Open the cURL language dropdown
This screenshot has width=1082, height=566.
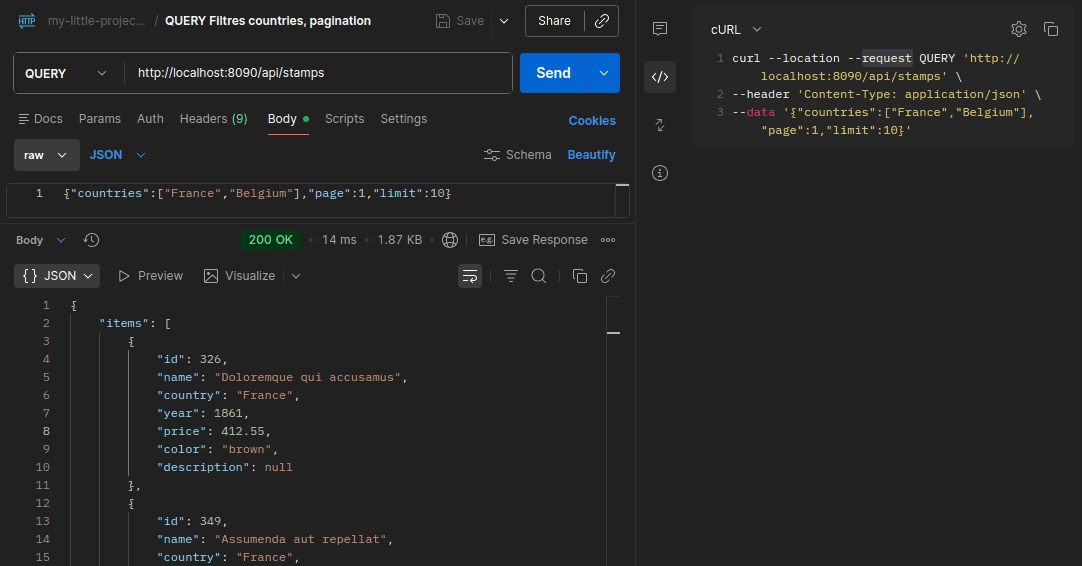click(x=736, y=30)
